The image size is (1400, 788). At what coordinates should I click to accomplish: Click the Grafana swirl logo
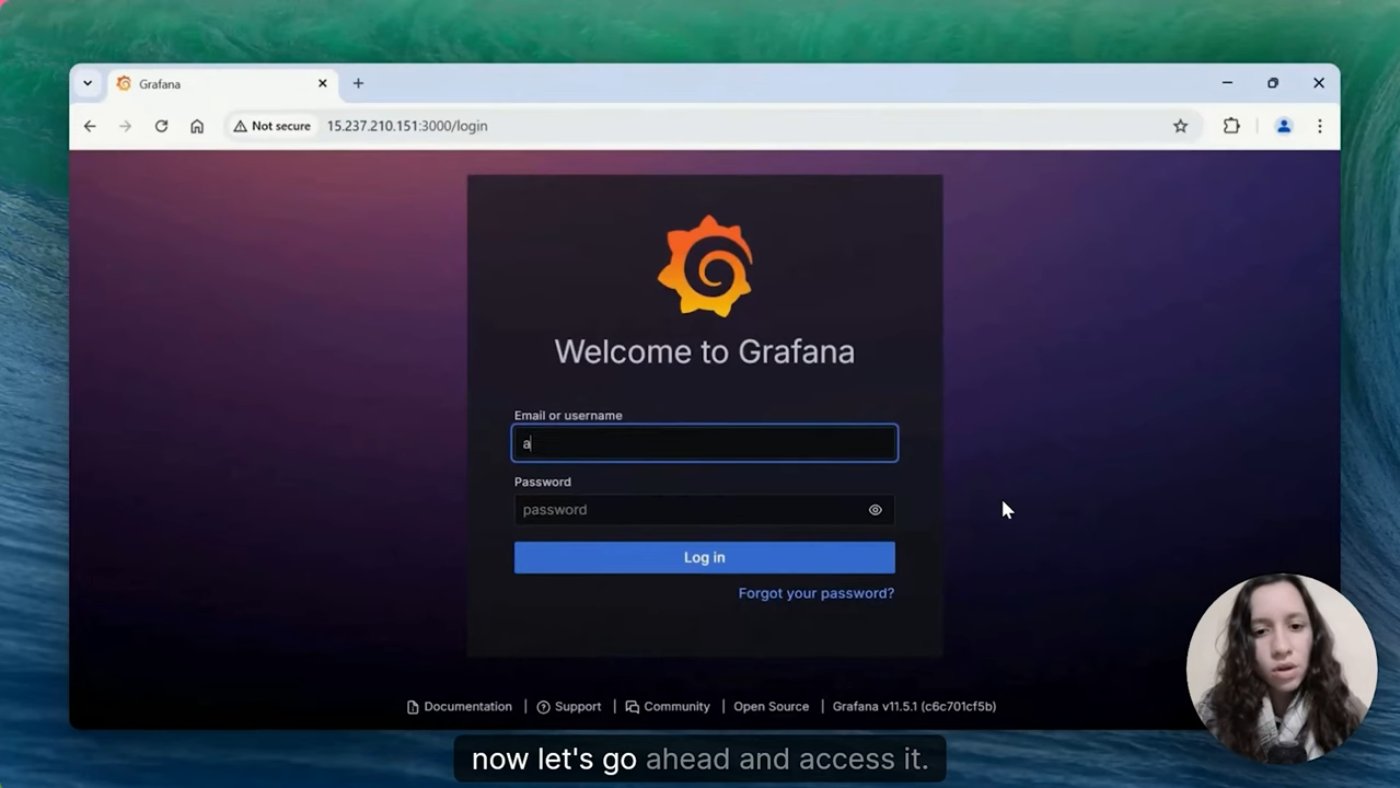coord(705,266)
